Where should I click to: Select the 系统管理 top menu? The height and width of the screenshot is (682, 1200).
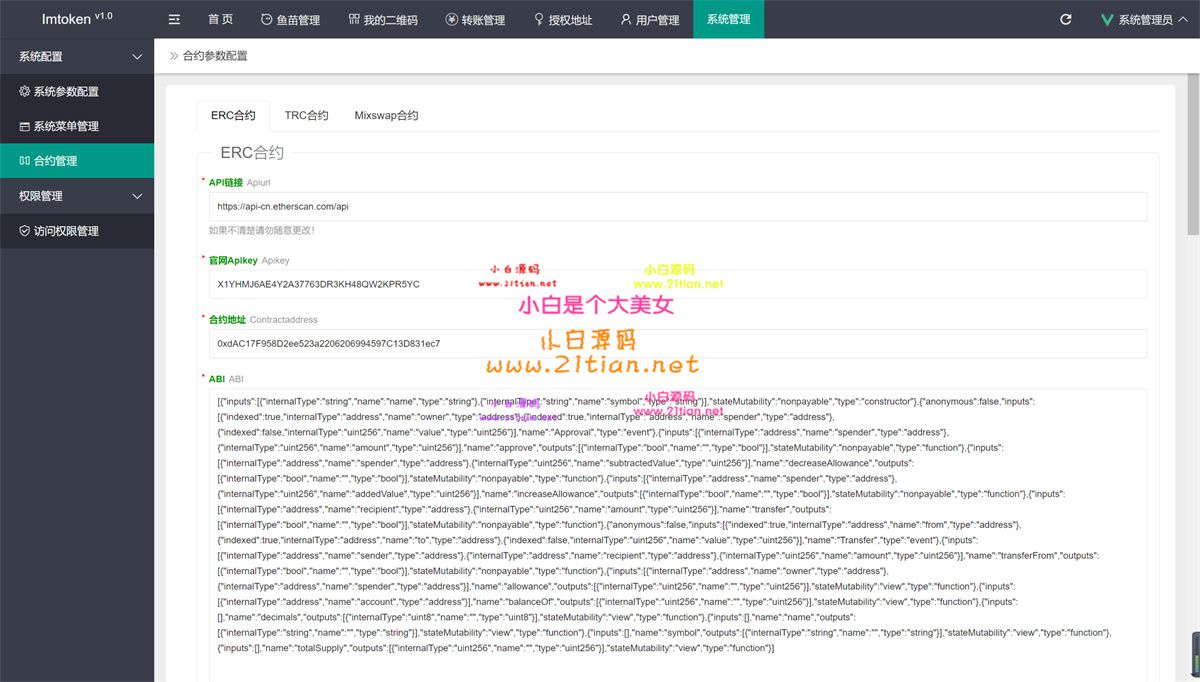(728, 19)
